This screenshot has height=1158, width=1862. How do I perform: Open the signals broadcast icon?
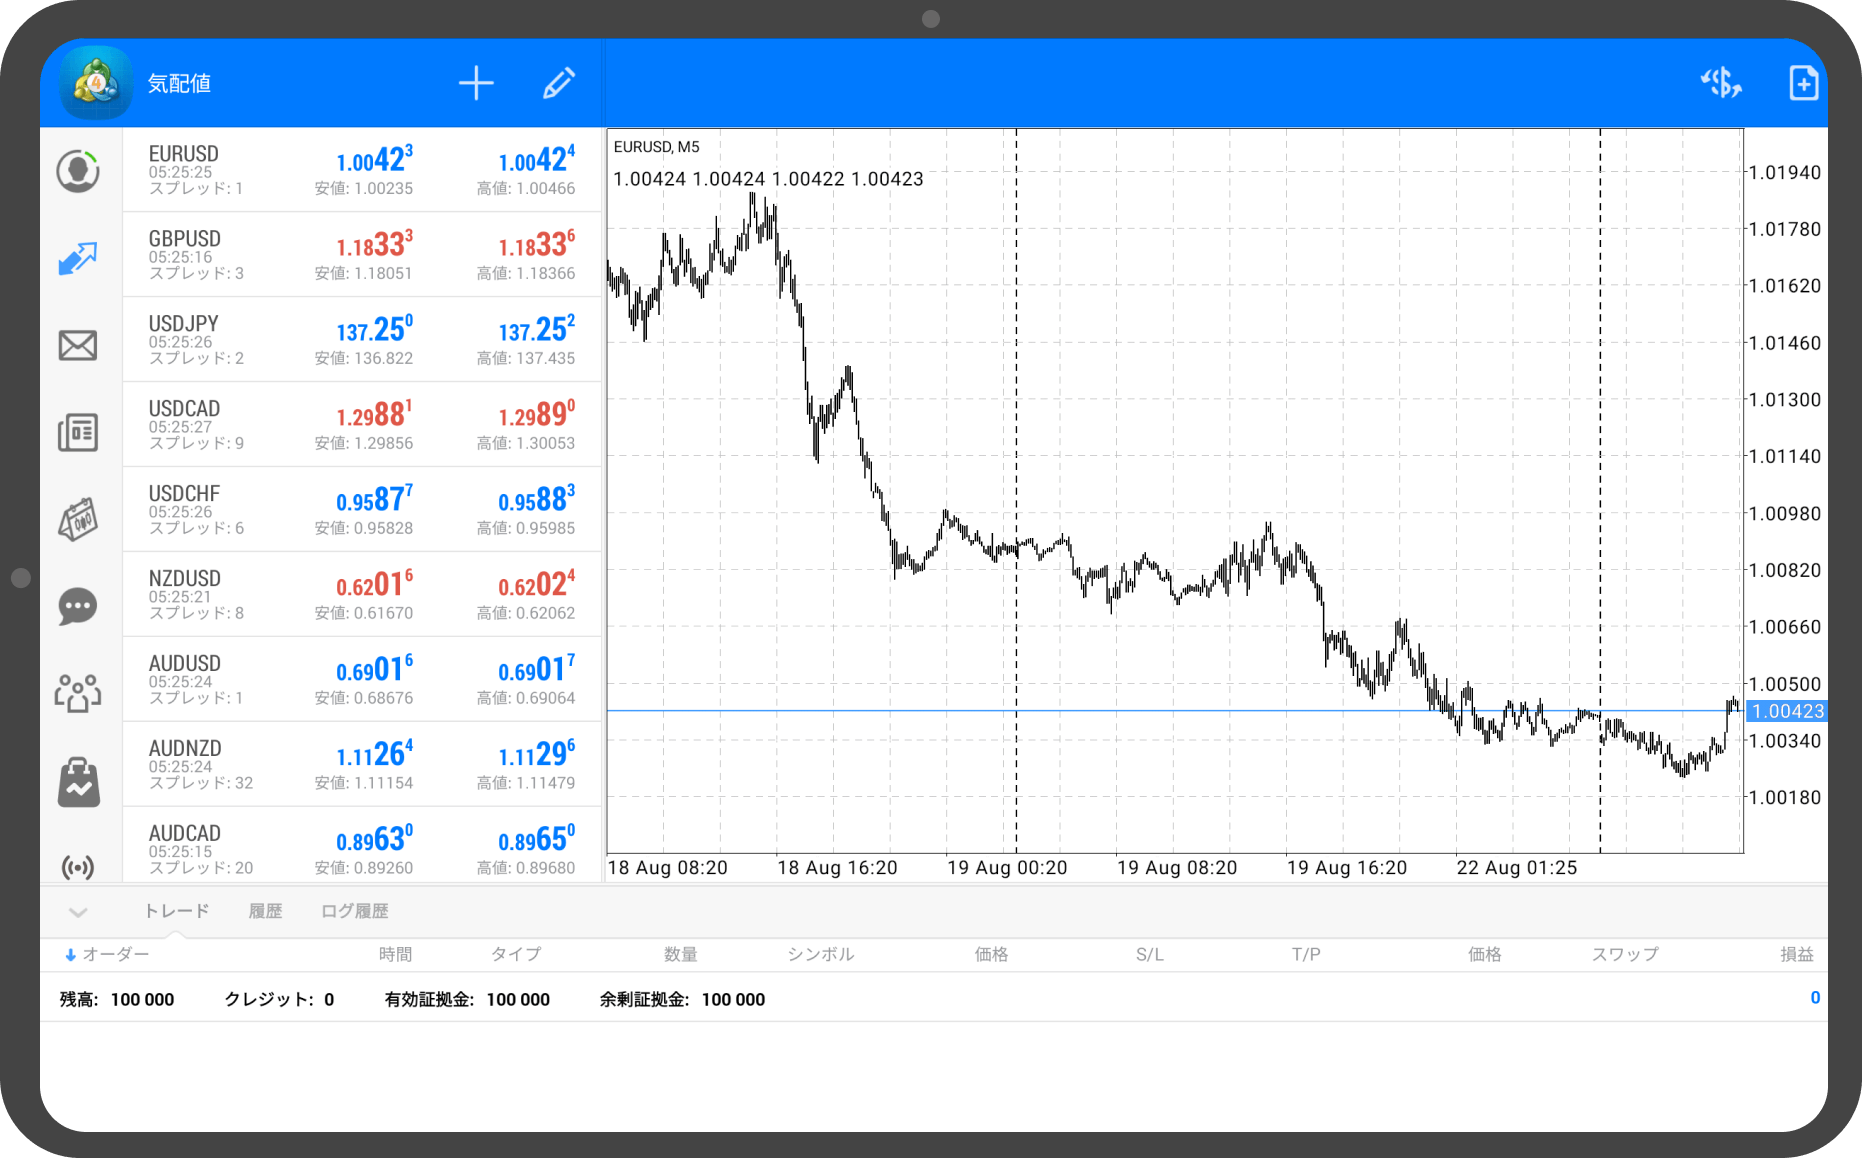click(x=78, y=866)
